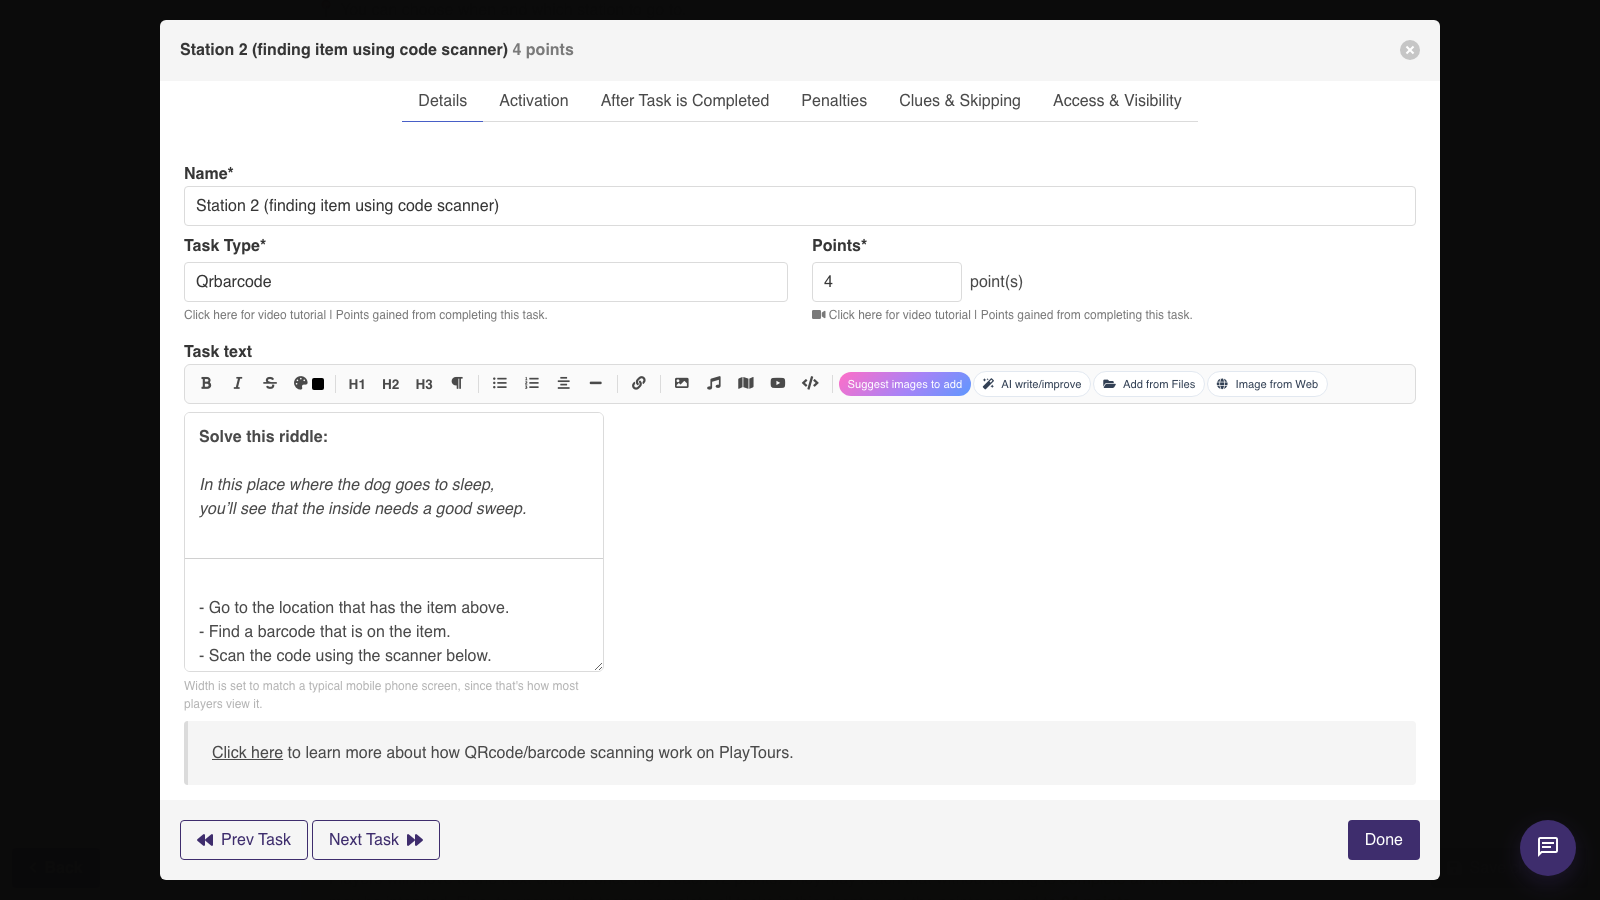This screenshot has width=1600, height=900.
Task: Click the Done button
Action: pyautogui.click(x=1384, y=840)
